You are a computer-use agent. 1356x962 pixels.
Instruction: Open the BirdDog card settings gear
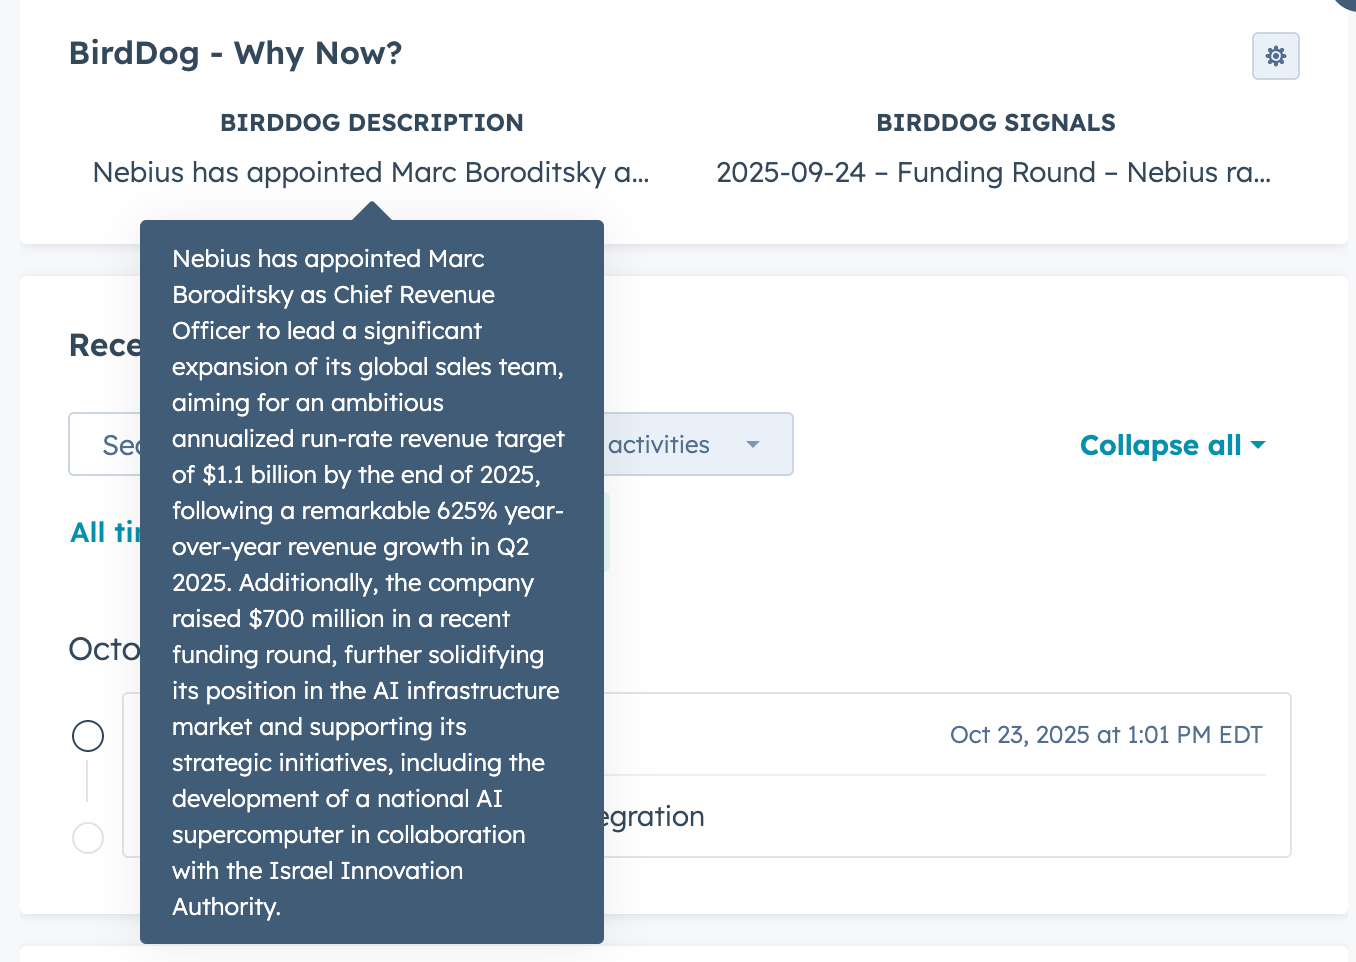click(x=1275, y=56)
